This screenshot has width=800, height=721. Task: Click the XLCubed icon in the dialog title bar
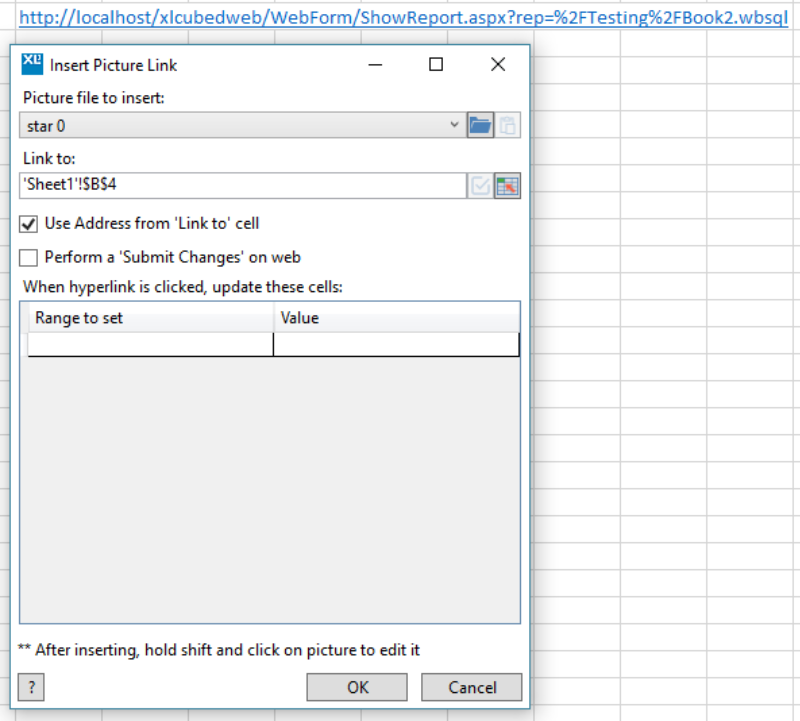click(30, 64)
